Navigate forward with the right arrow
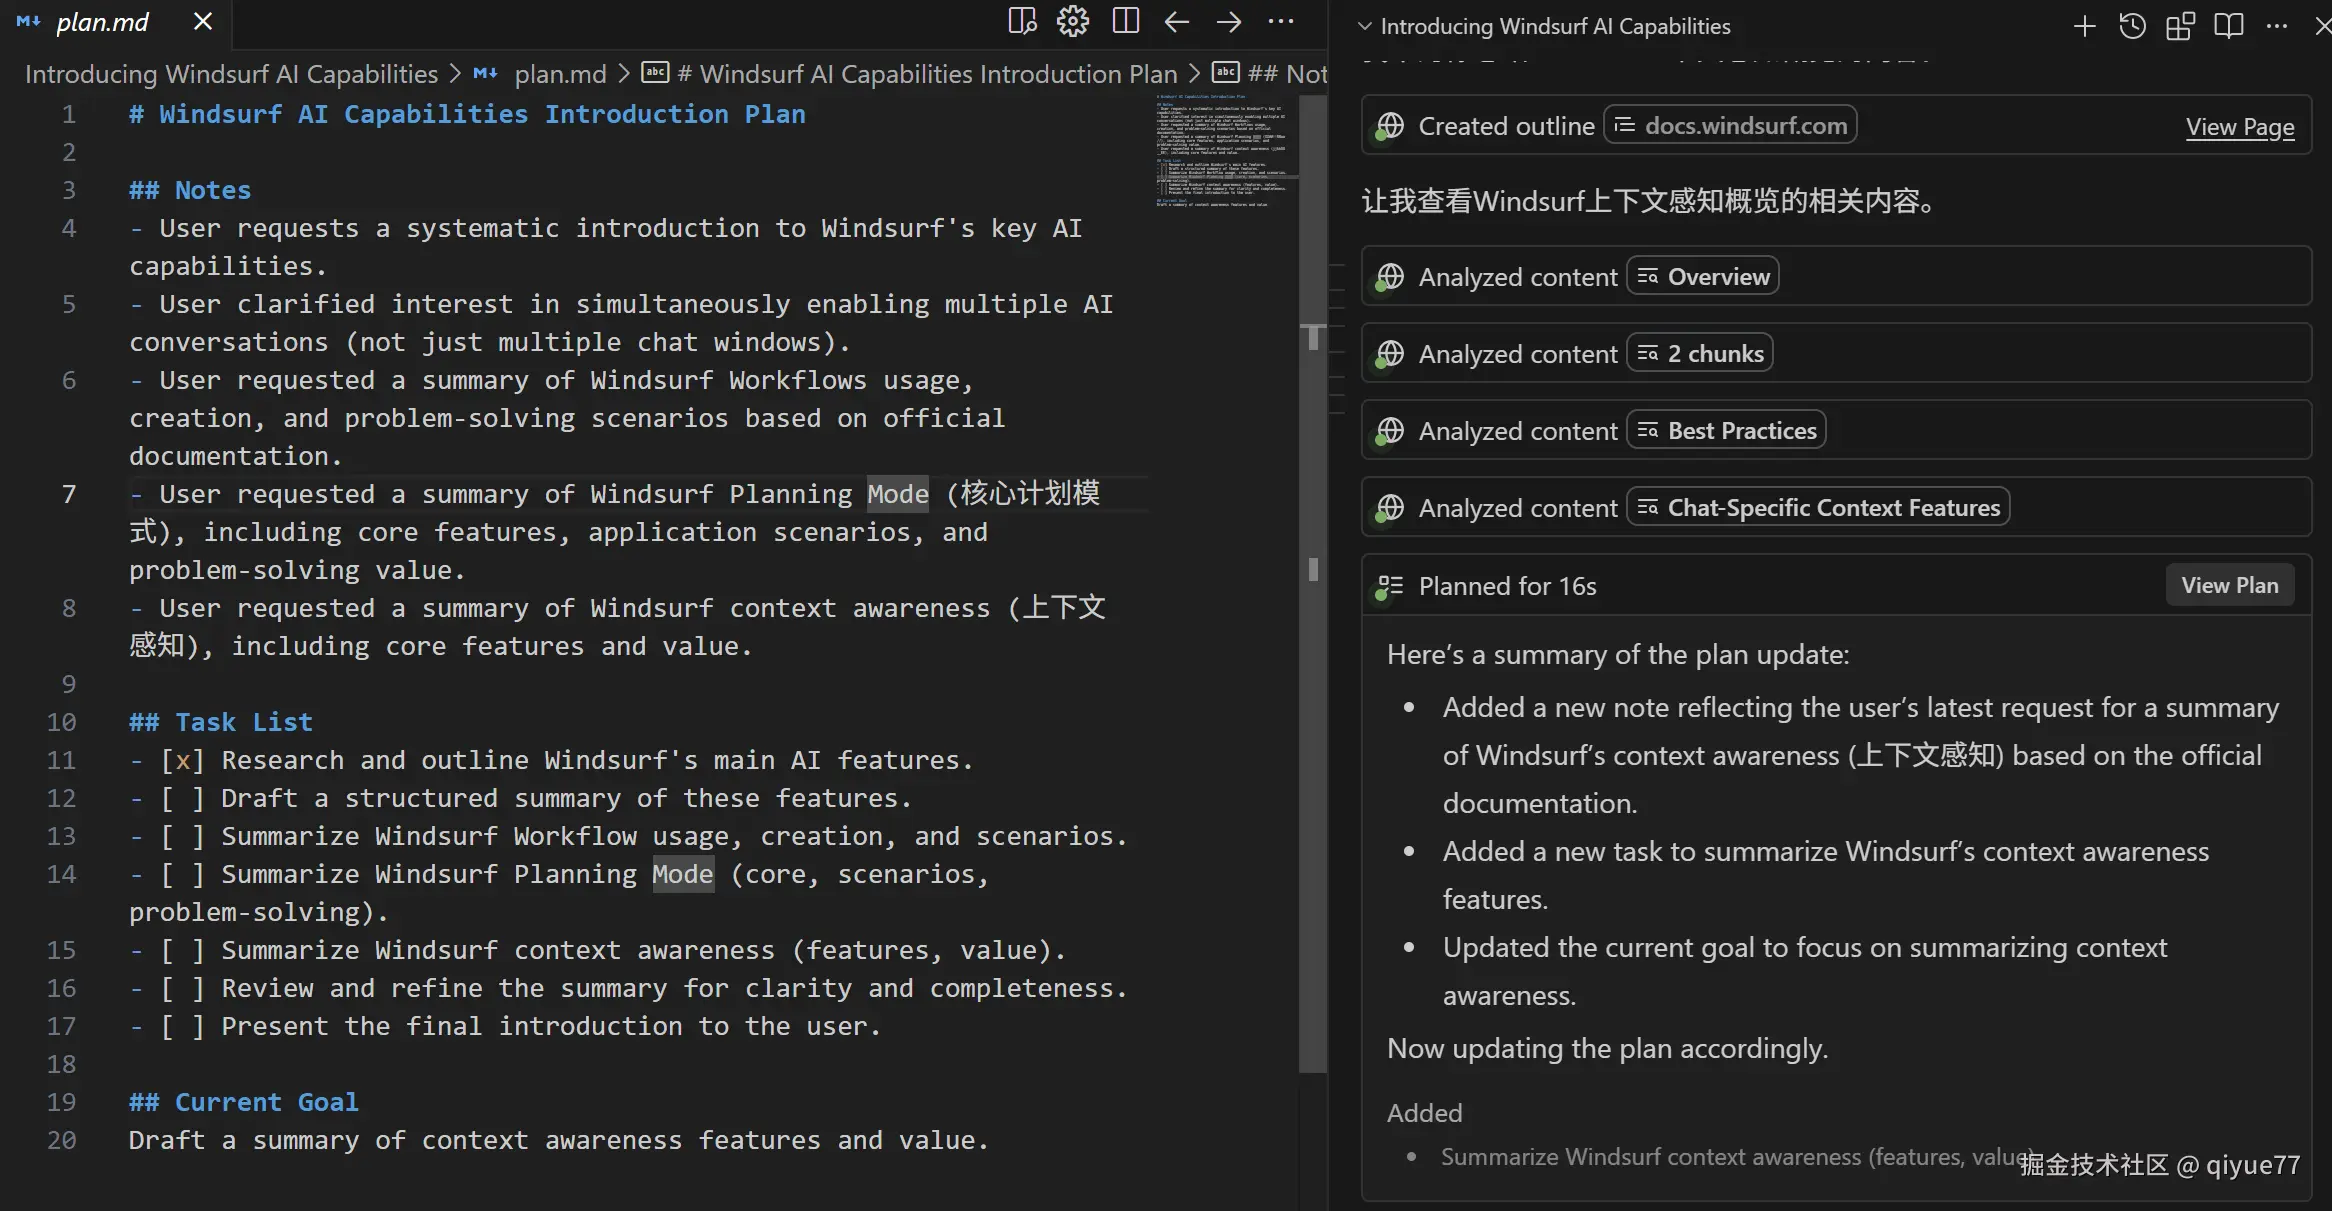2332x1211 pixels. point(1229,21)
